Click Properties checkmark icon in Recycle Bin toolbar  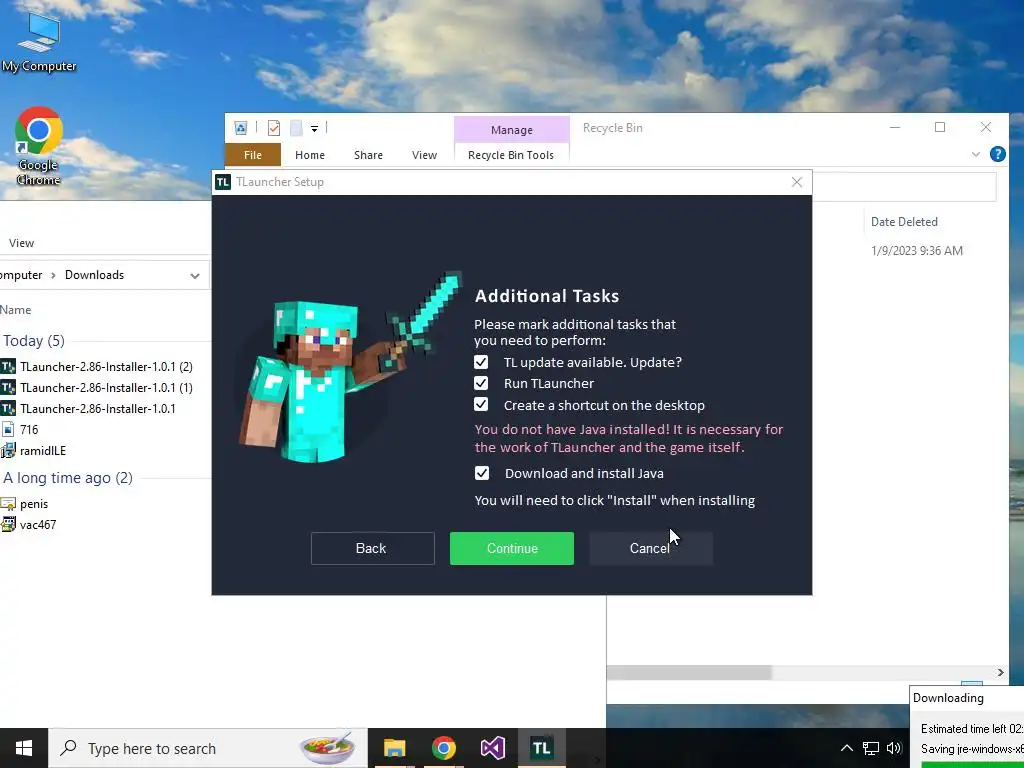coord(274,128)
